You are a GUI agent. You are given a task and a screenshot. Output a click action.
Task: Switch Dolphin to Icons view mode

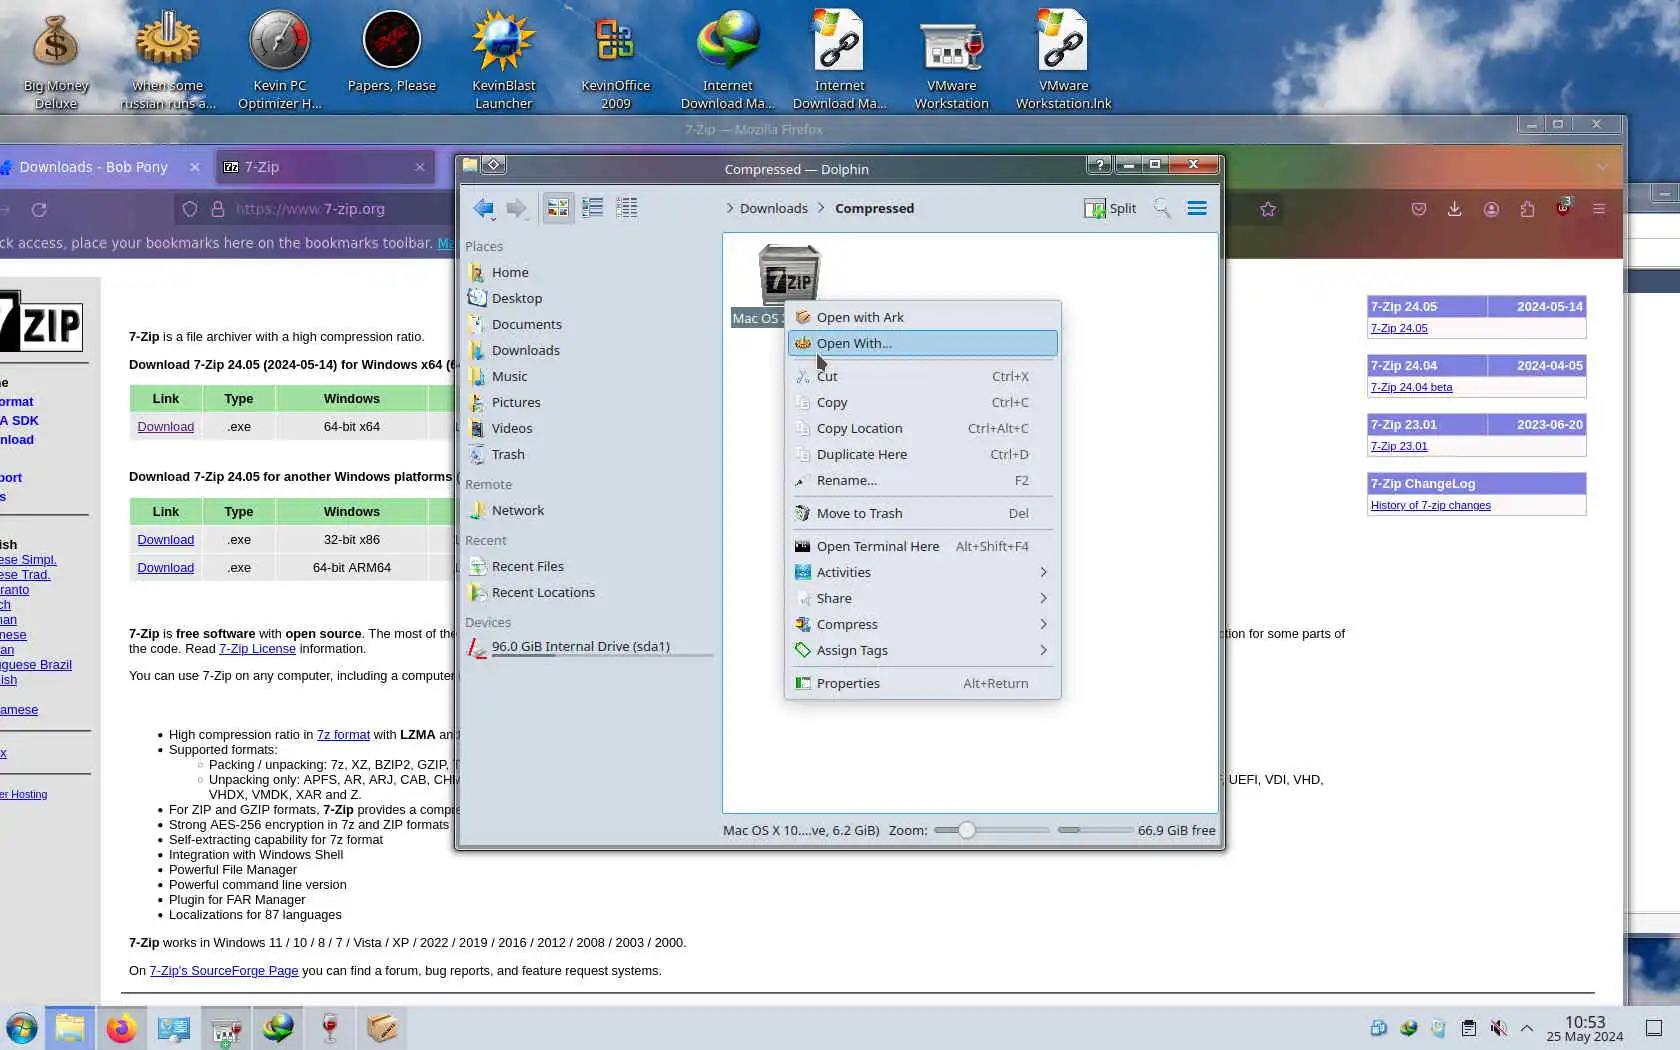[x=558, y=208]
